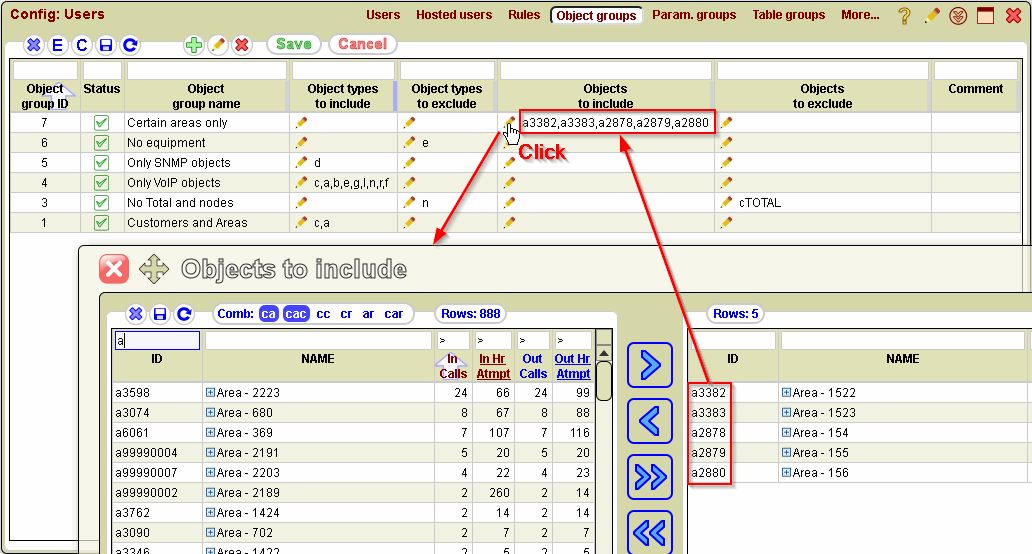Image resolution: width=1032 pixels, height=554 pixels.
Task: Click the pencil edit icon in header
Action: (931, 16)
